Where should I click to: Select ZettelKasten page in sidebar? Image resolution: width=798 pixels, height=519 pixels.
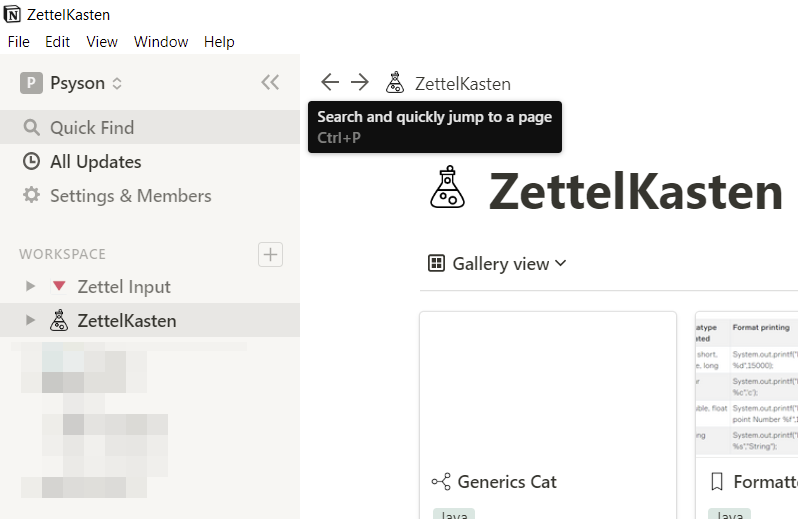pos(126,321)
